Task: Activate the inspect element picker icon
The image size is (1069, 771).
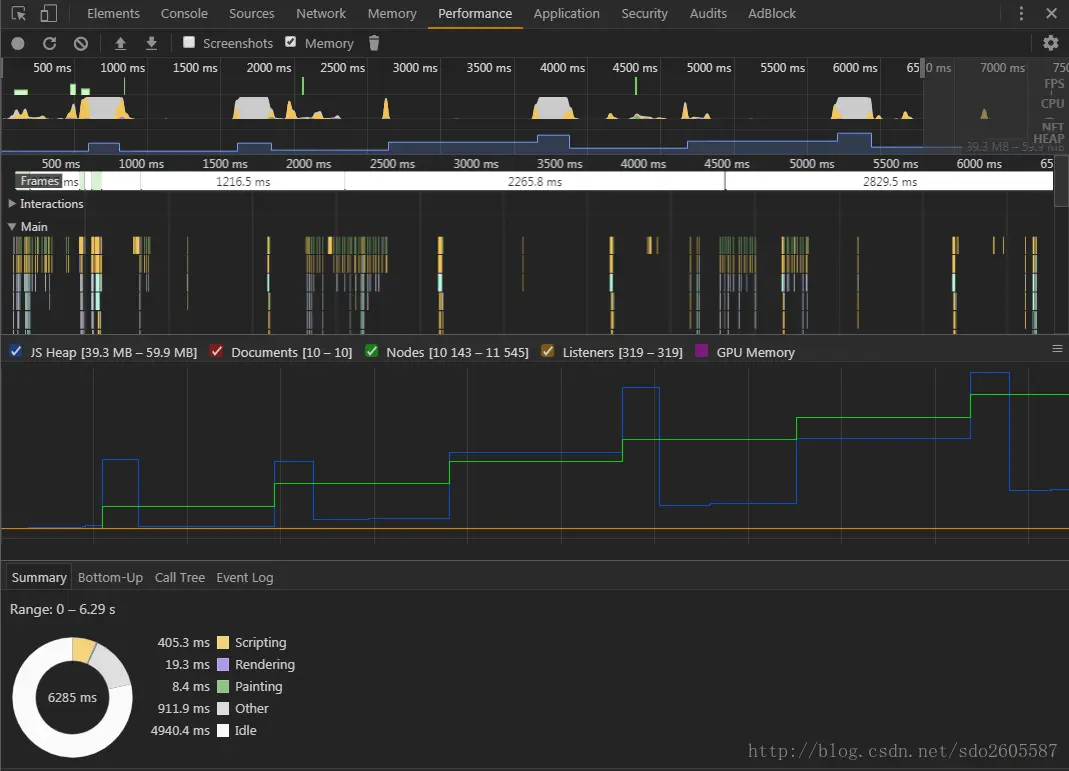Action: (19, 14)
